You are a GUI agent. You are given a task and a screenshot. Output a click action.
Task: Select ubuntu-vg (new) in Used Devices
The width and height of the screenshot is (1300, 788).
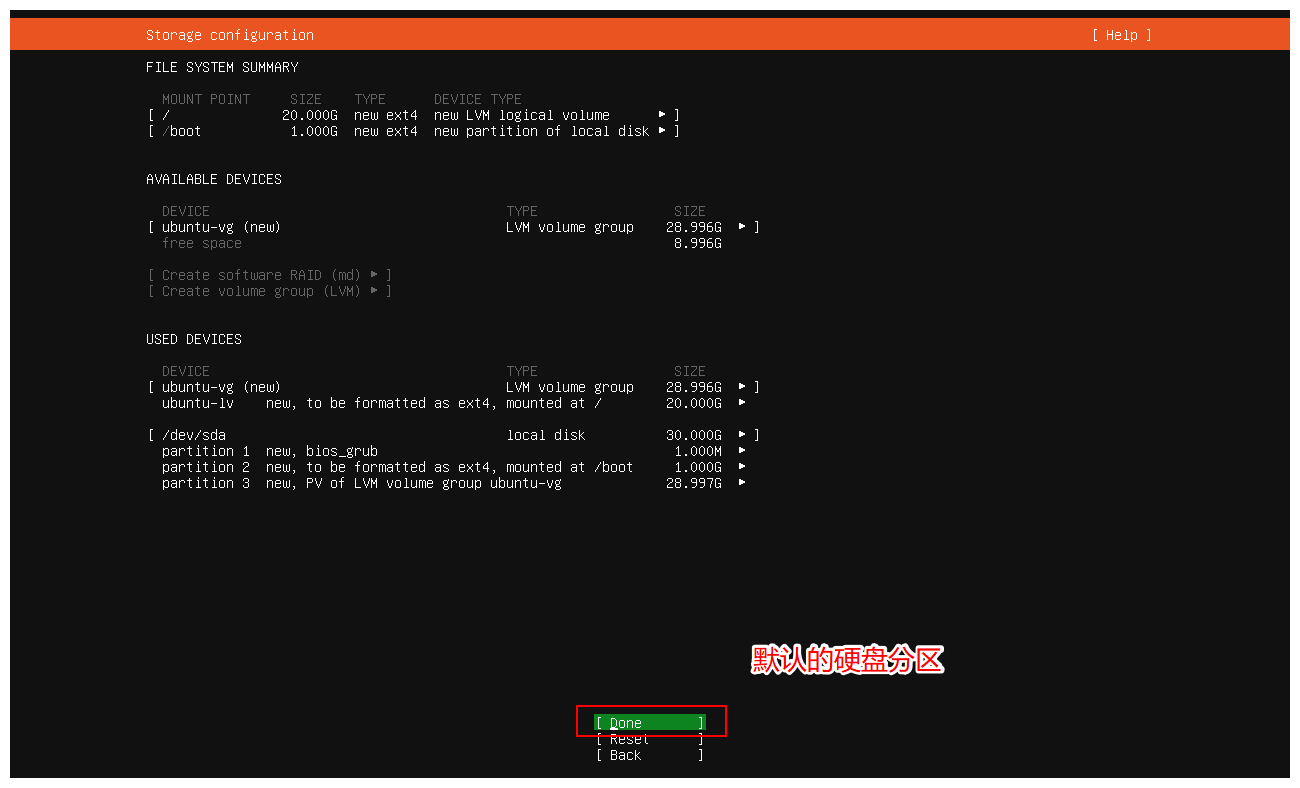(454, 387)
